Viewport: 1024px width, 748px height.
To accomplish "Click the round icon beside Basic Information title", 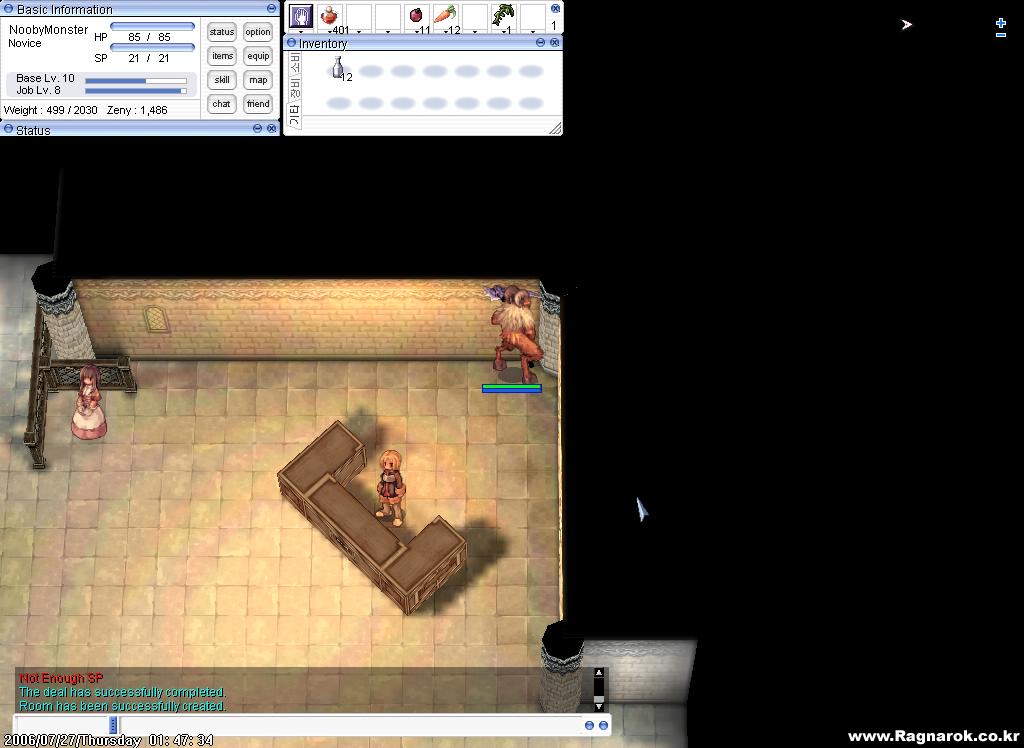I will pyautogui.click(x=8, y=8).
